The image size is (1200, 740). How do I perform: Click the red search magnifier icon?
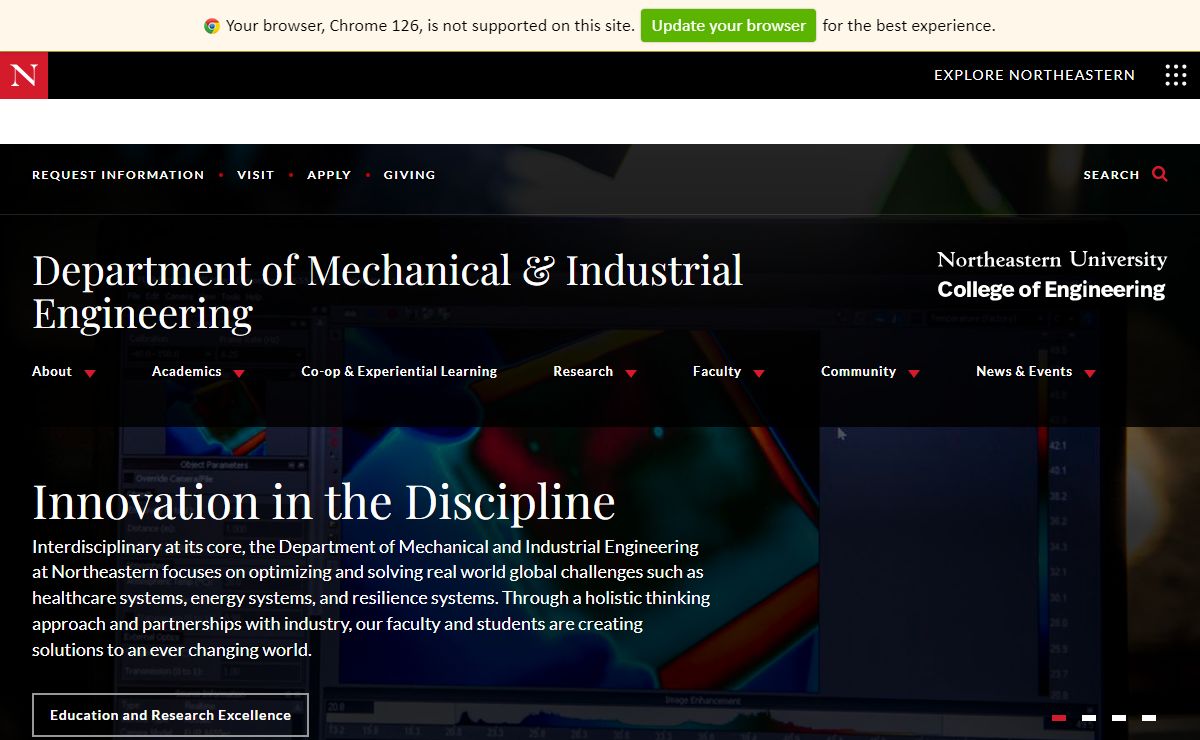pos(1160,174)
